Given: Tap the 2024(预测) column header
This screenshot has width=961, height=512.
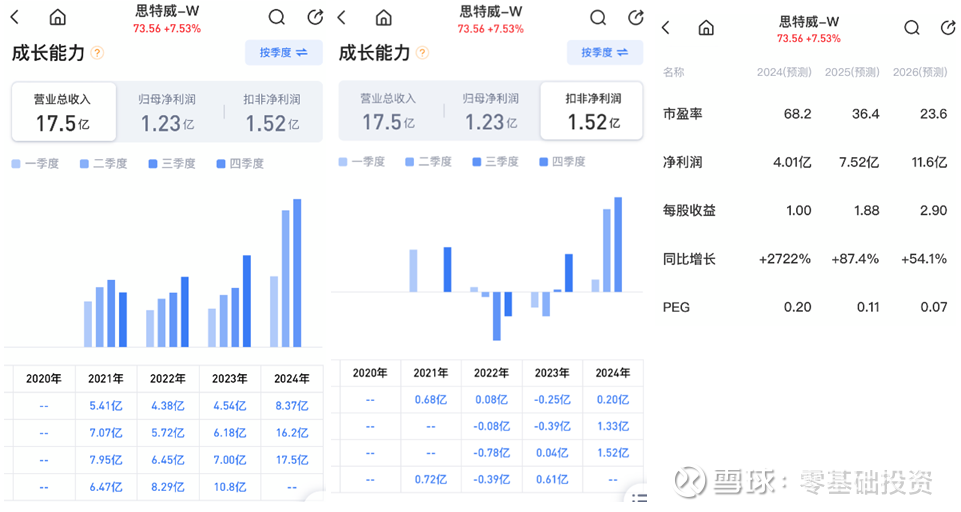Looking at the screenshot, I should (784, 72).
